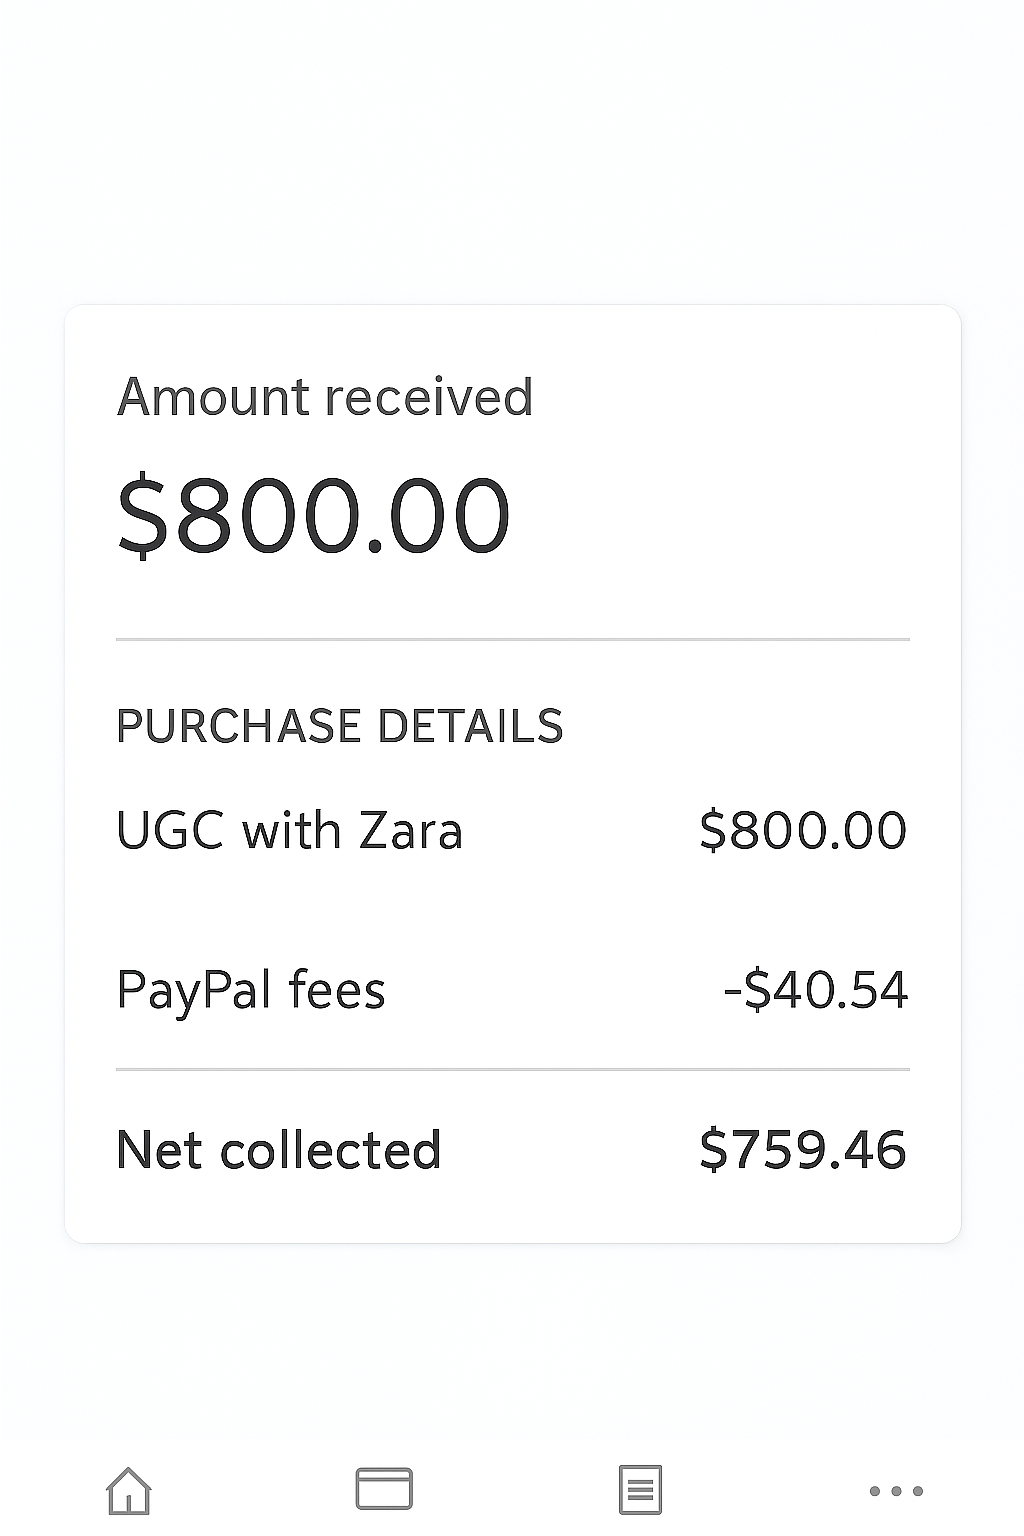Click the divider below the large amount
The height and width of the screenshot is (1536, 1024).
[512, 639]
